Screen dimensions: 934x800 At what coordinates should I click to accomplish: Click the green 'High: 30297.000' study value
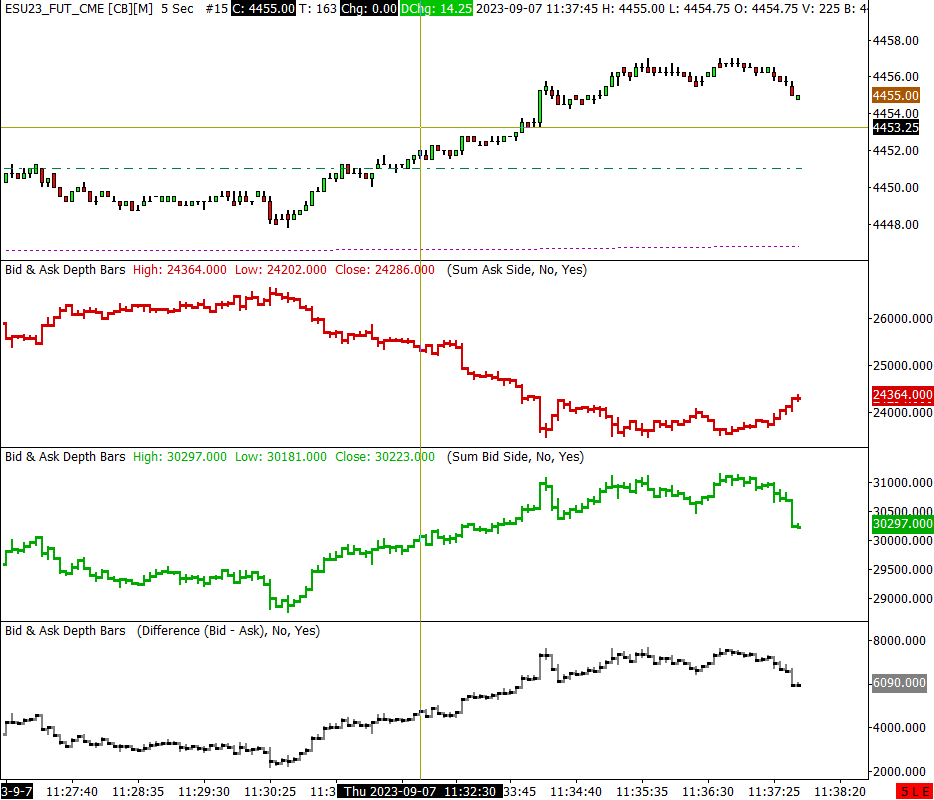[x=179, y=457]
